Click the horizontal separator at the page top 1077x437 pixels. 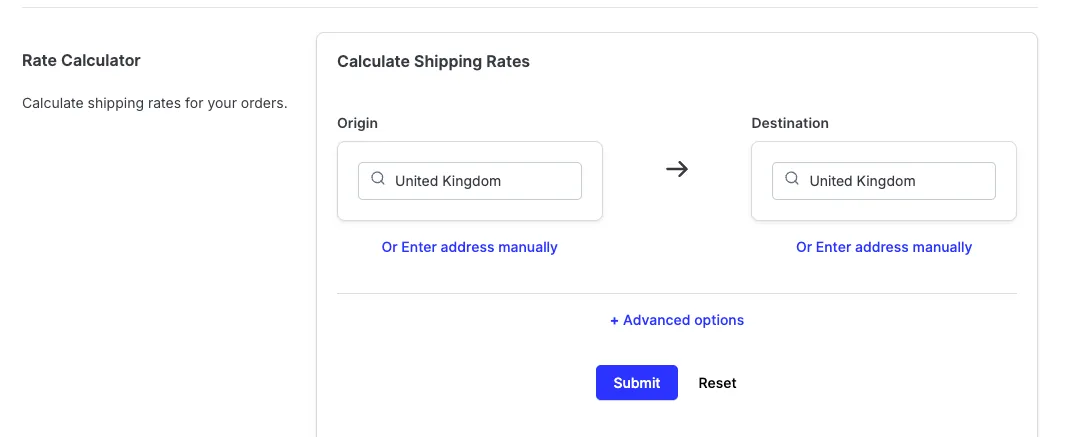click(530, 8)
